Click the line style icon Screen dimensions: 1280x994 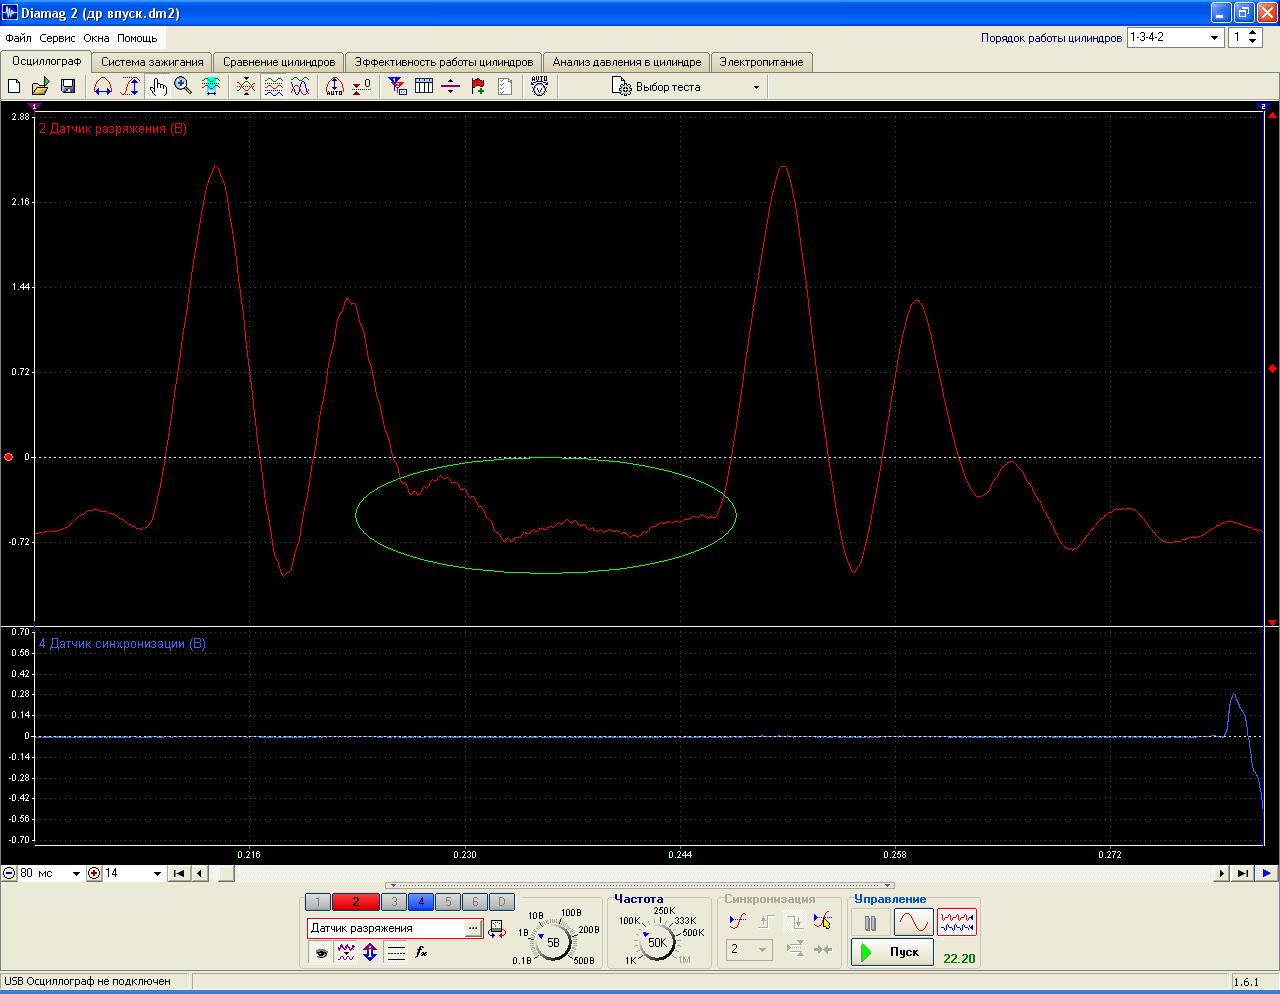(x=396, y=953)
